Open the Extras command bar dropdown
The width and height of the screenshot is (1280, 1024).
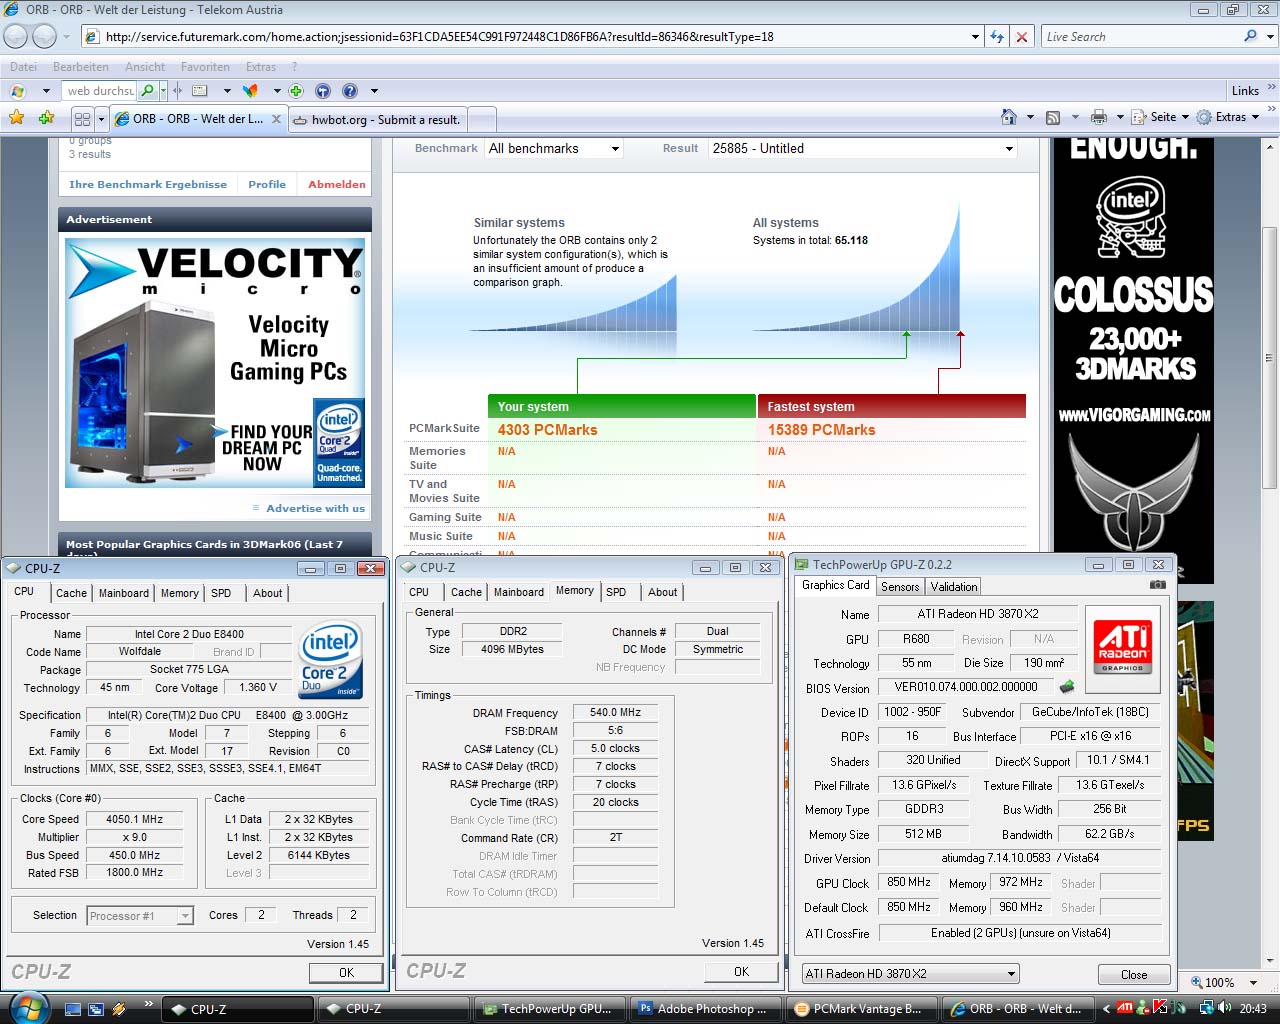[x=1228, y=117]
